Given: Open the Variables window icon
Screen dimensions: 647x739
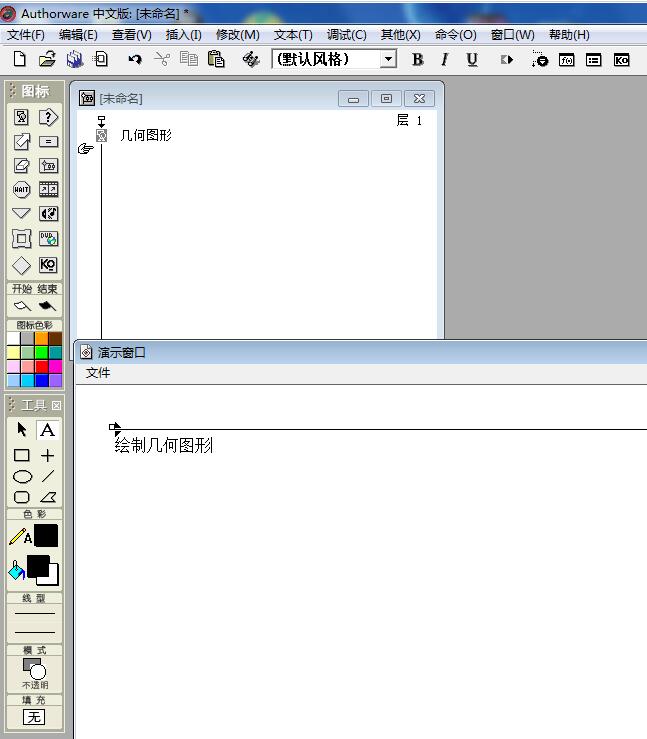Looking at the screenshot, I should tap(593, 60).
